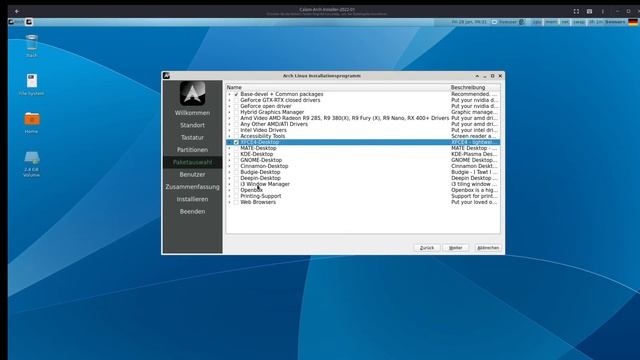Screen dimensions: 640x360
Task: Click the Sensors panel item
Action: [615, 22]
